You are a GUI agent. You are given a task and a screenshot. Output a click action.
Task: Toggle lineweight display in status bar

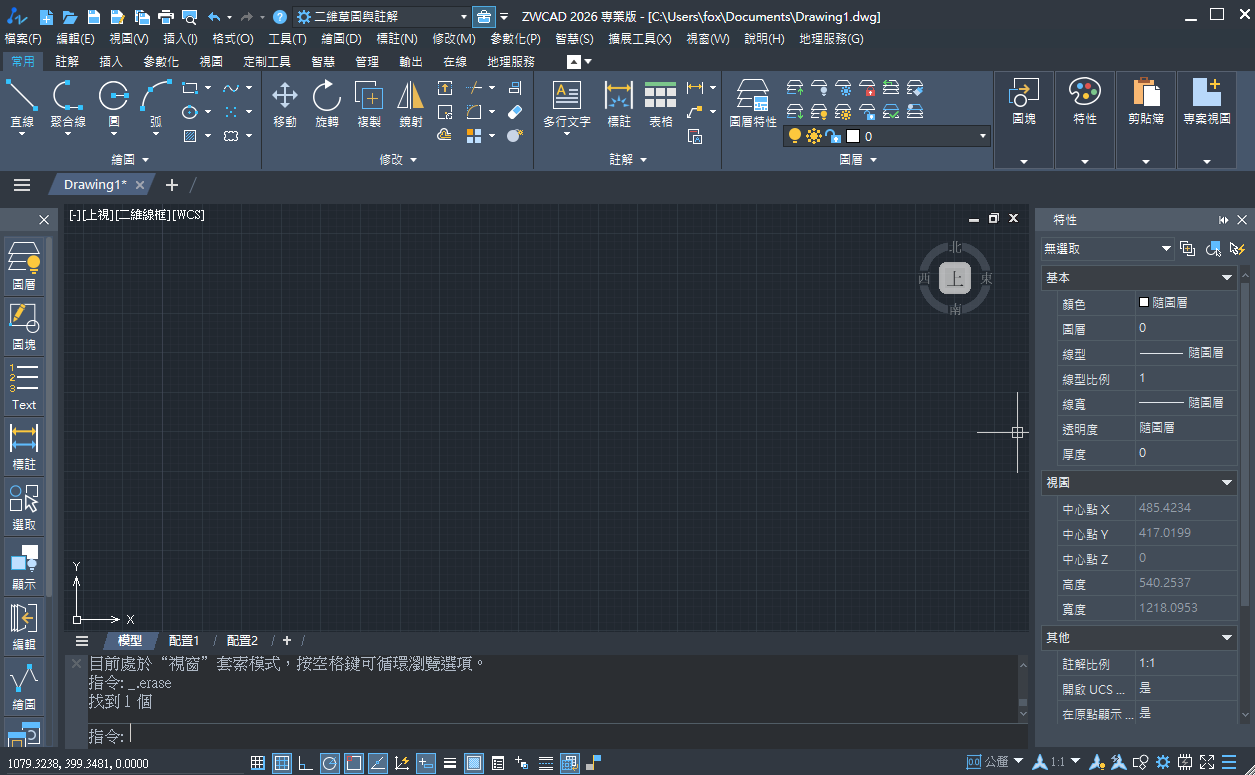450,763
